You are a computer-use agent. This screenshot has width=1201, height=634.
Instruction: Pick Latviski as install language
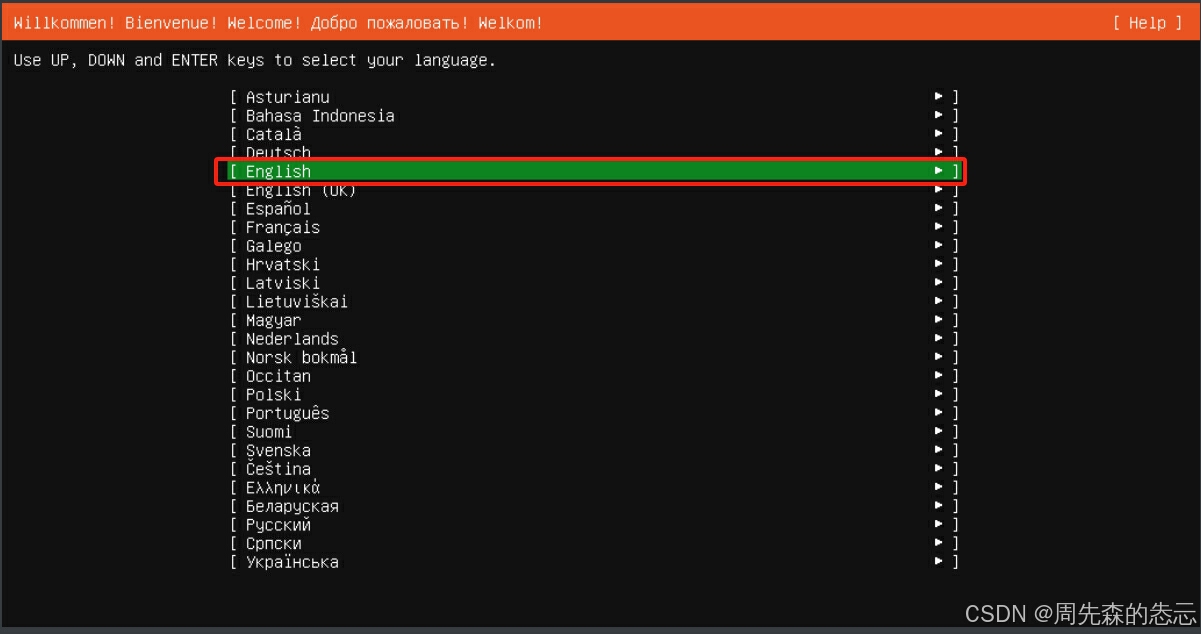[x=594, y=283]
